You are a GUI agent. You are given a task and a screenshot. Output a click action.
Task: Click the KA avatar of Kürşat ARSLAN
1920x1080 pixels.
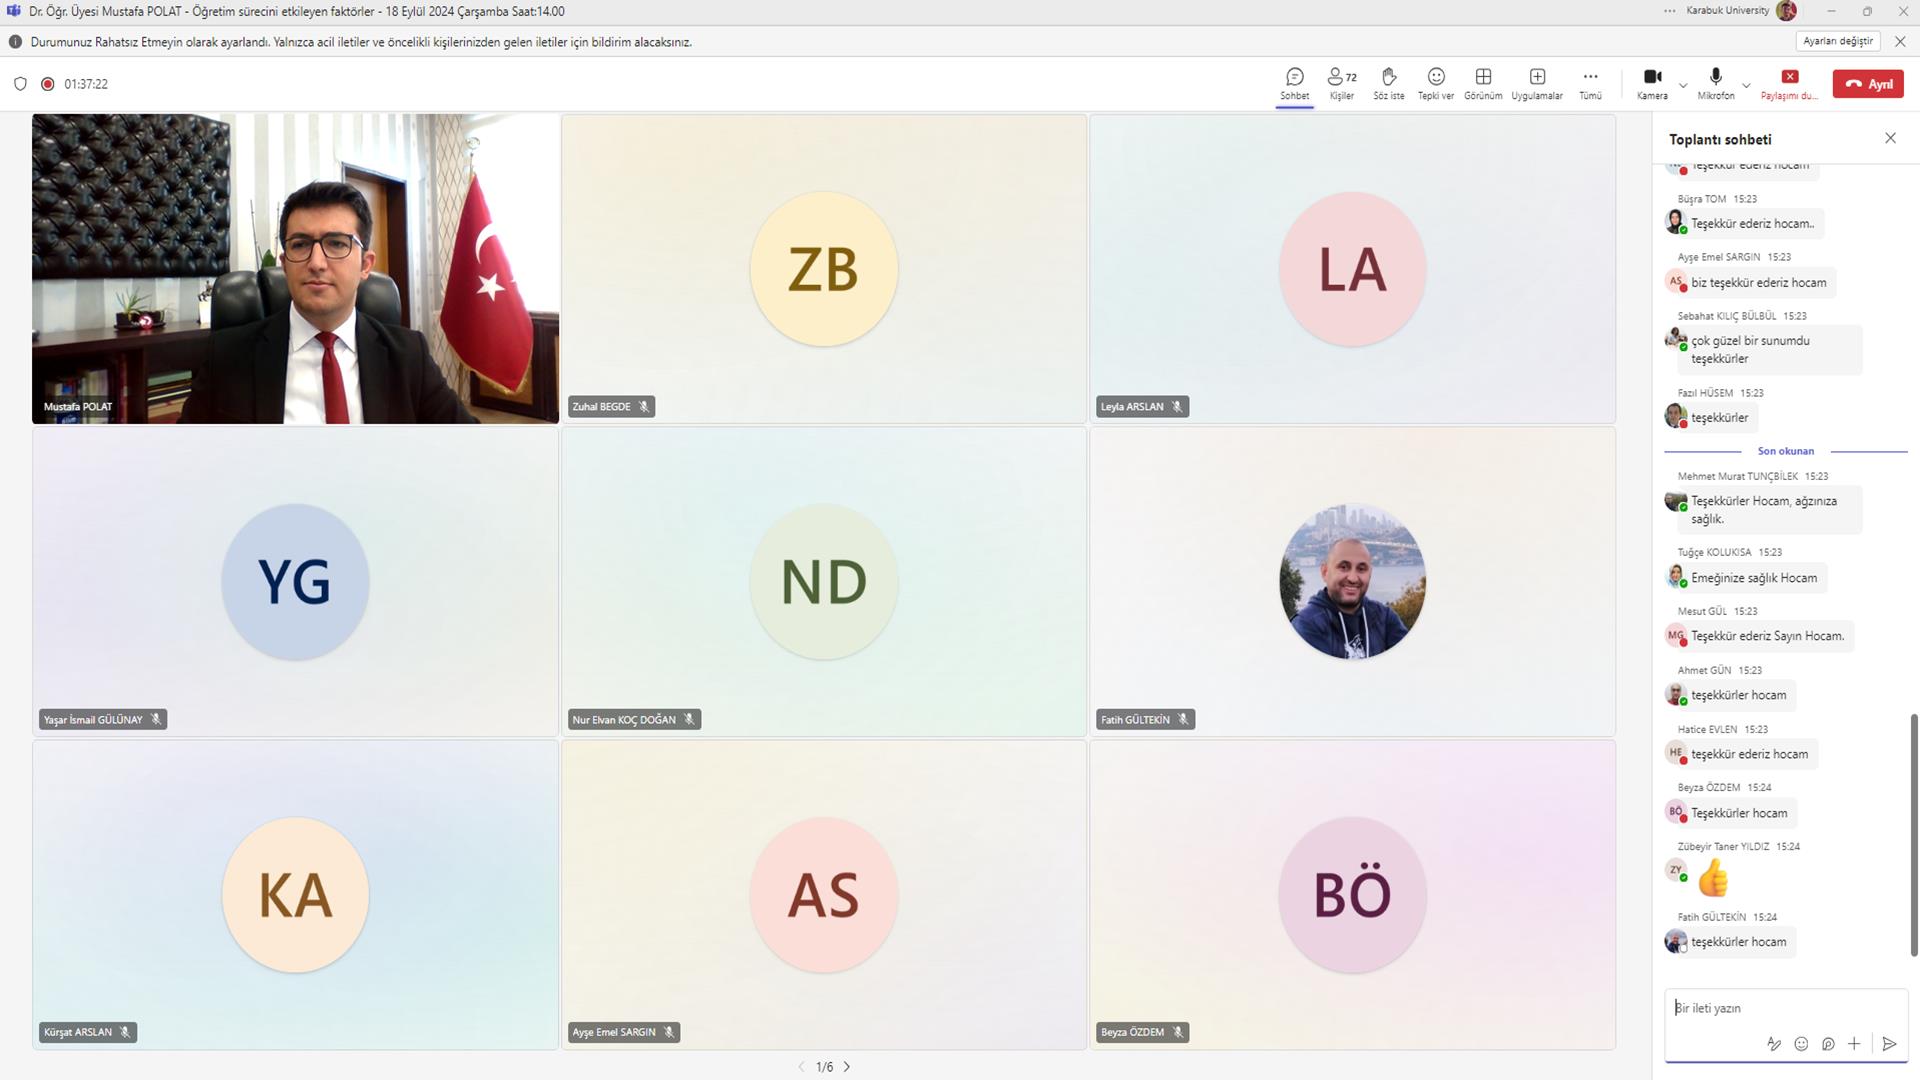(295, 894)
